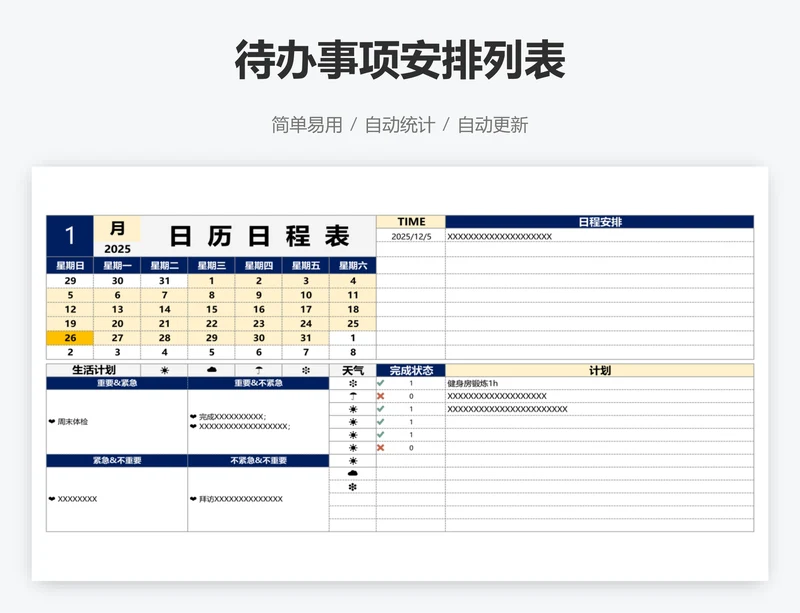Click the 重要&不紧急 quadrant header
This screenshot has width=800, height=613.
[x=258, y=383]
